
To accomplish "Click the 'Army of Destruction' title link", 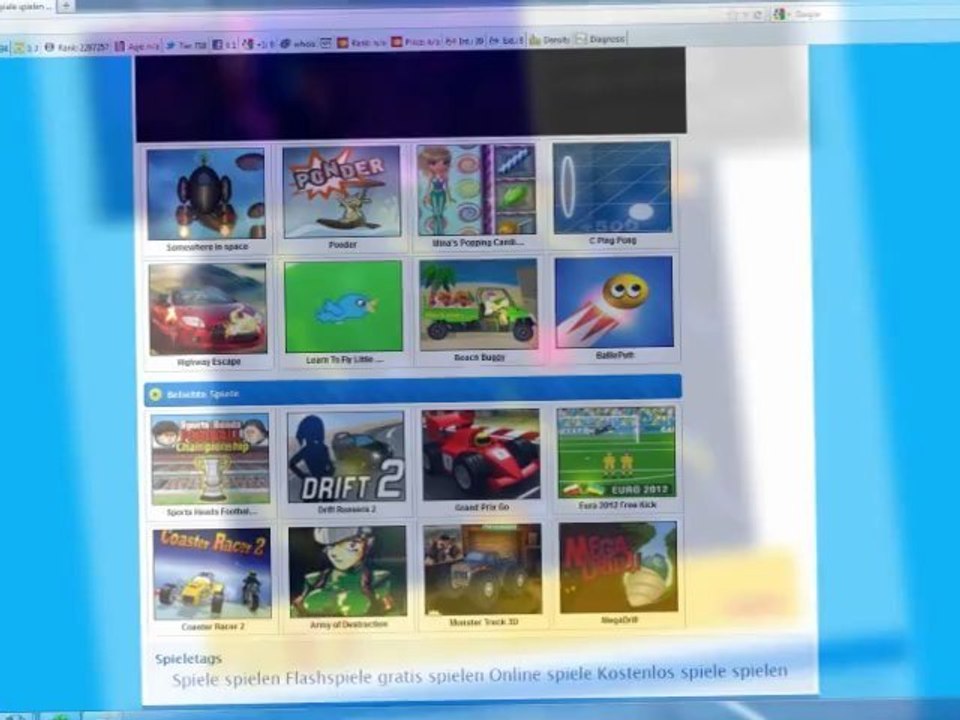I will tap(348, 624).
